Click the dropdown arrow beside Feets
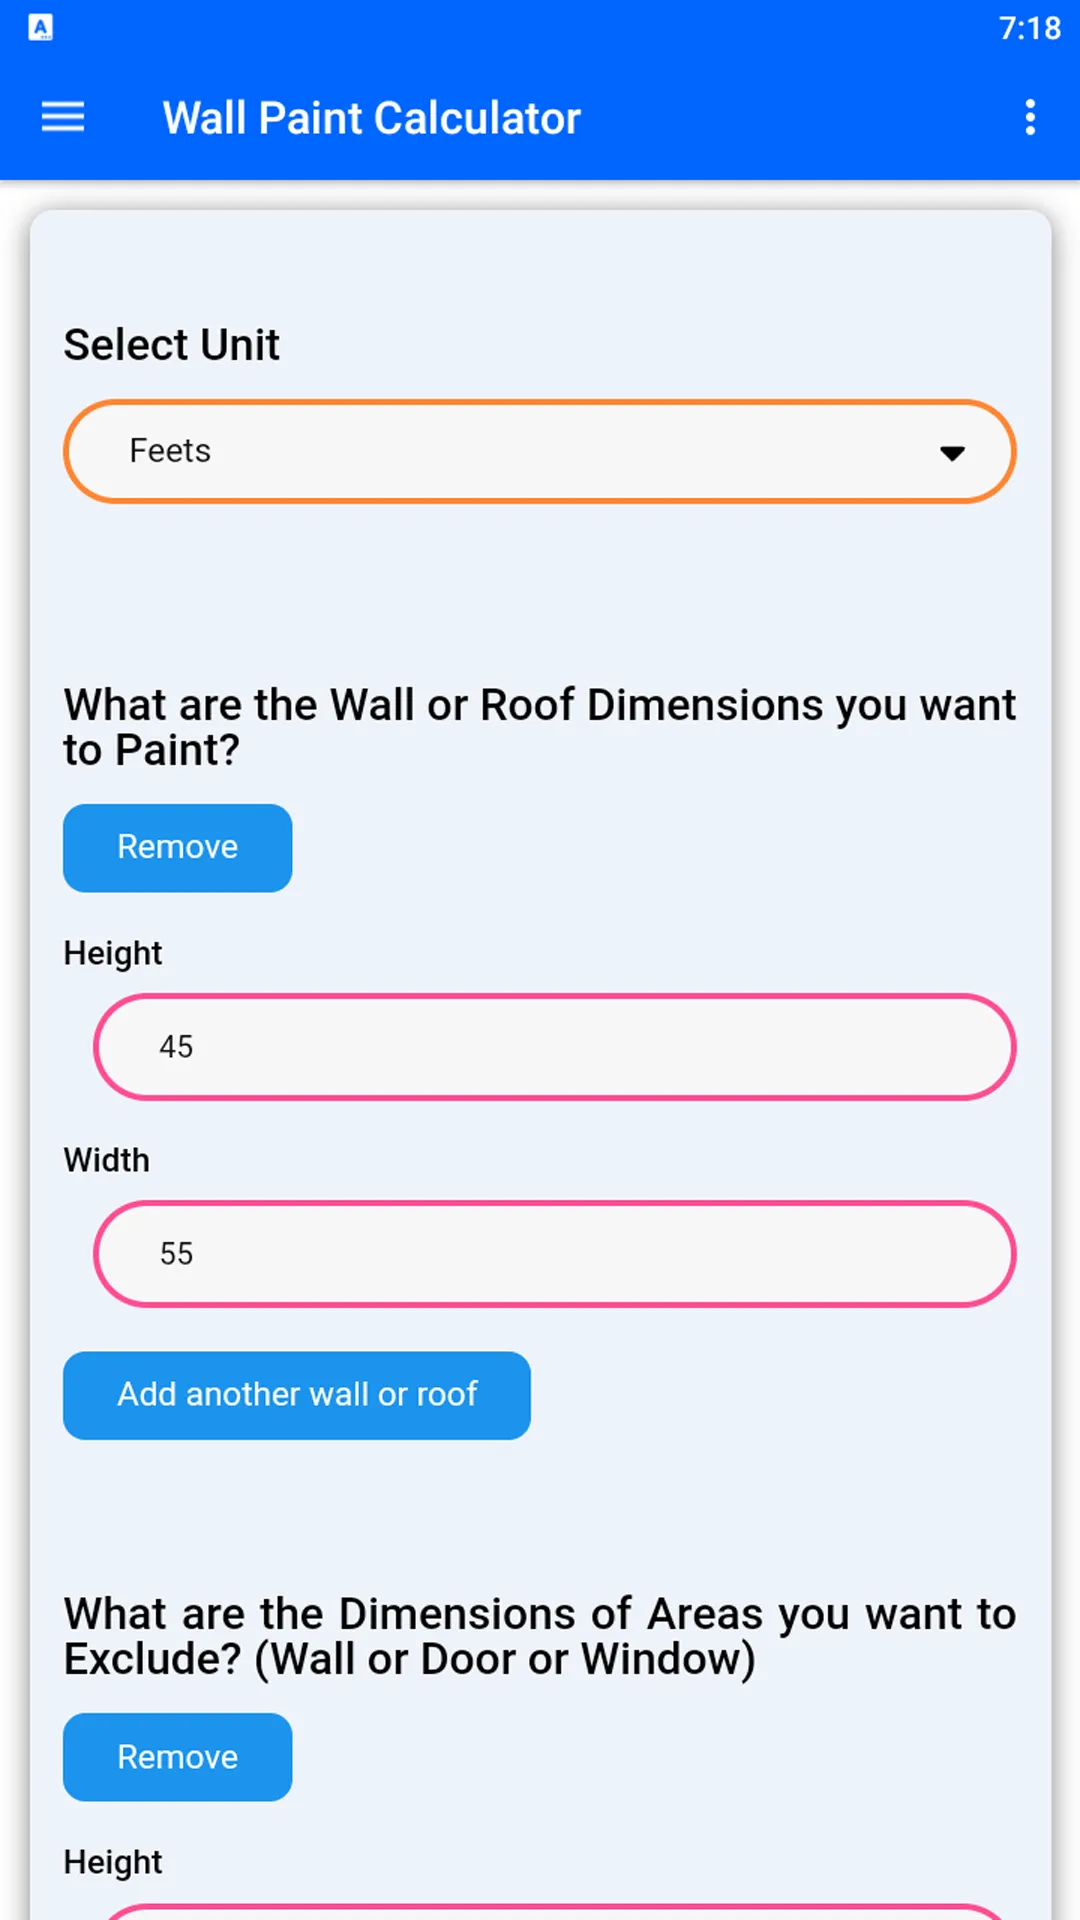 coord(952,453)
